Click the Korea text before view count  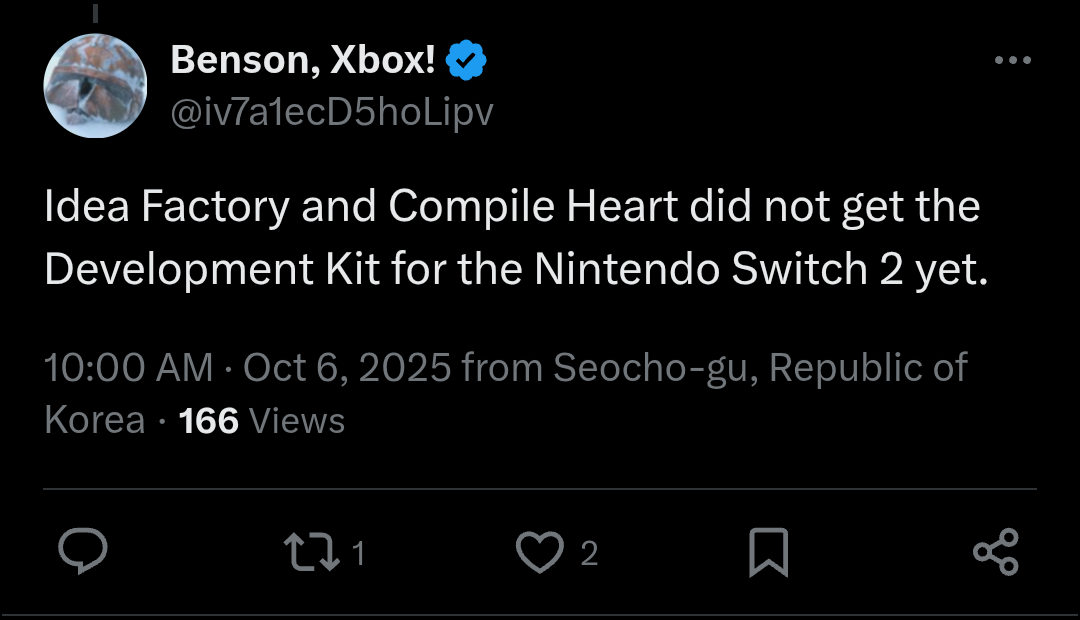(x=95, y=420)
